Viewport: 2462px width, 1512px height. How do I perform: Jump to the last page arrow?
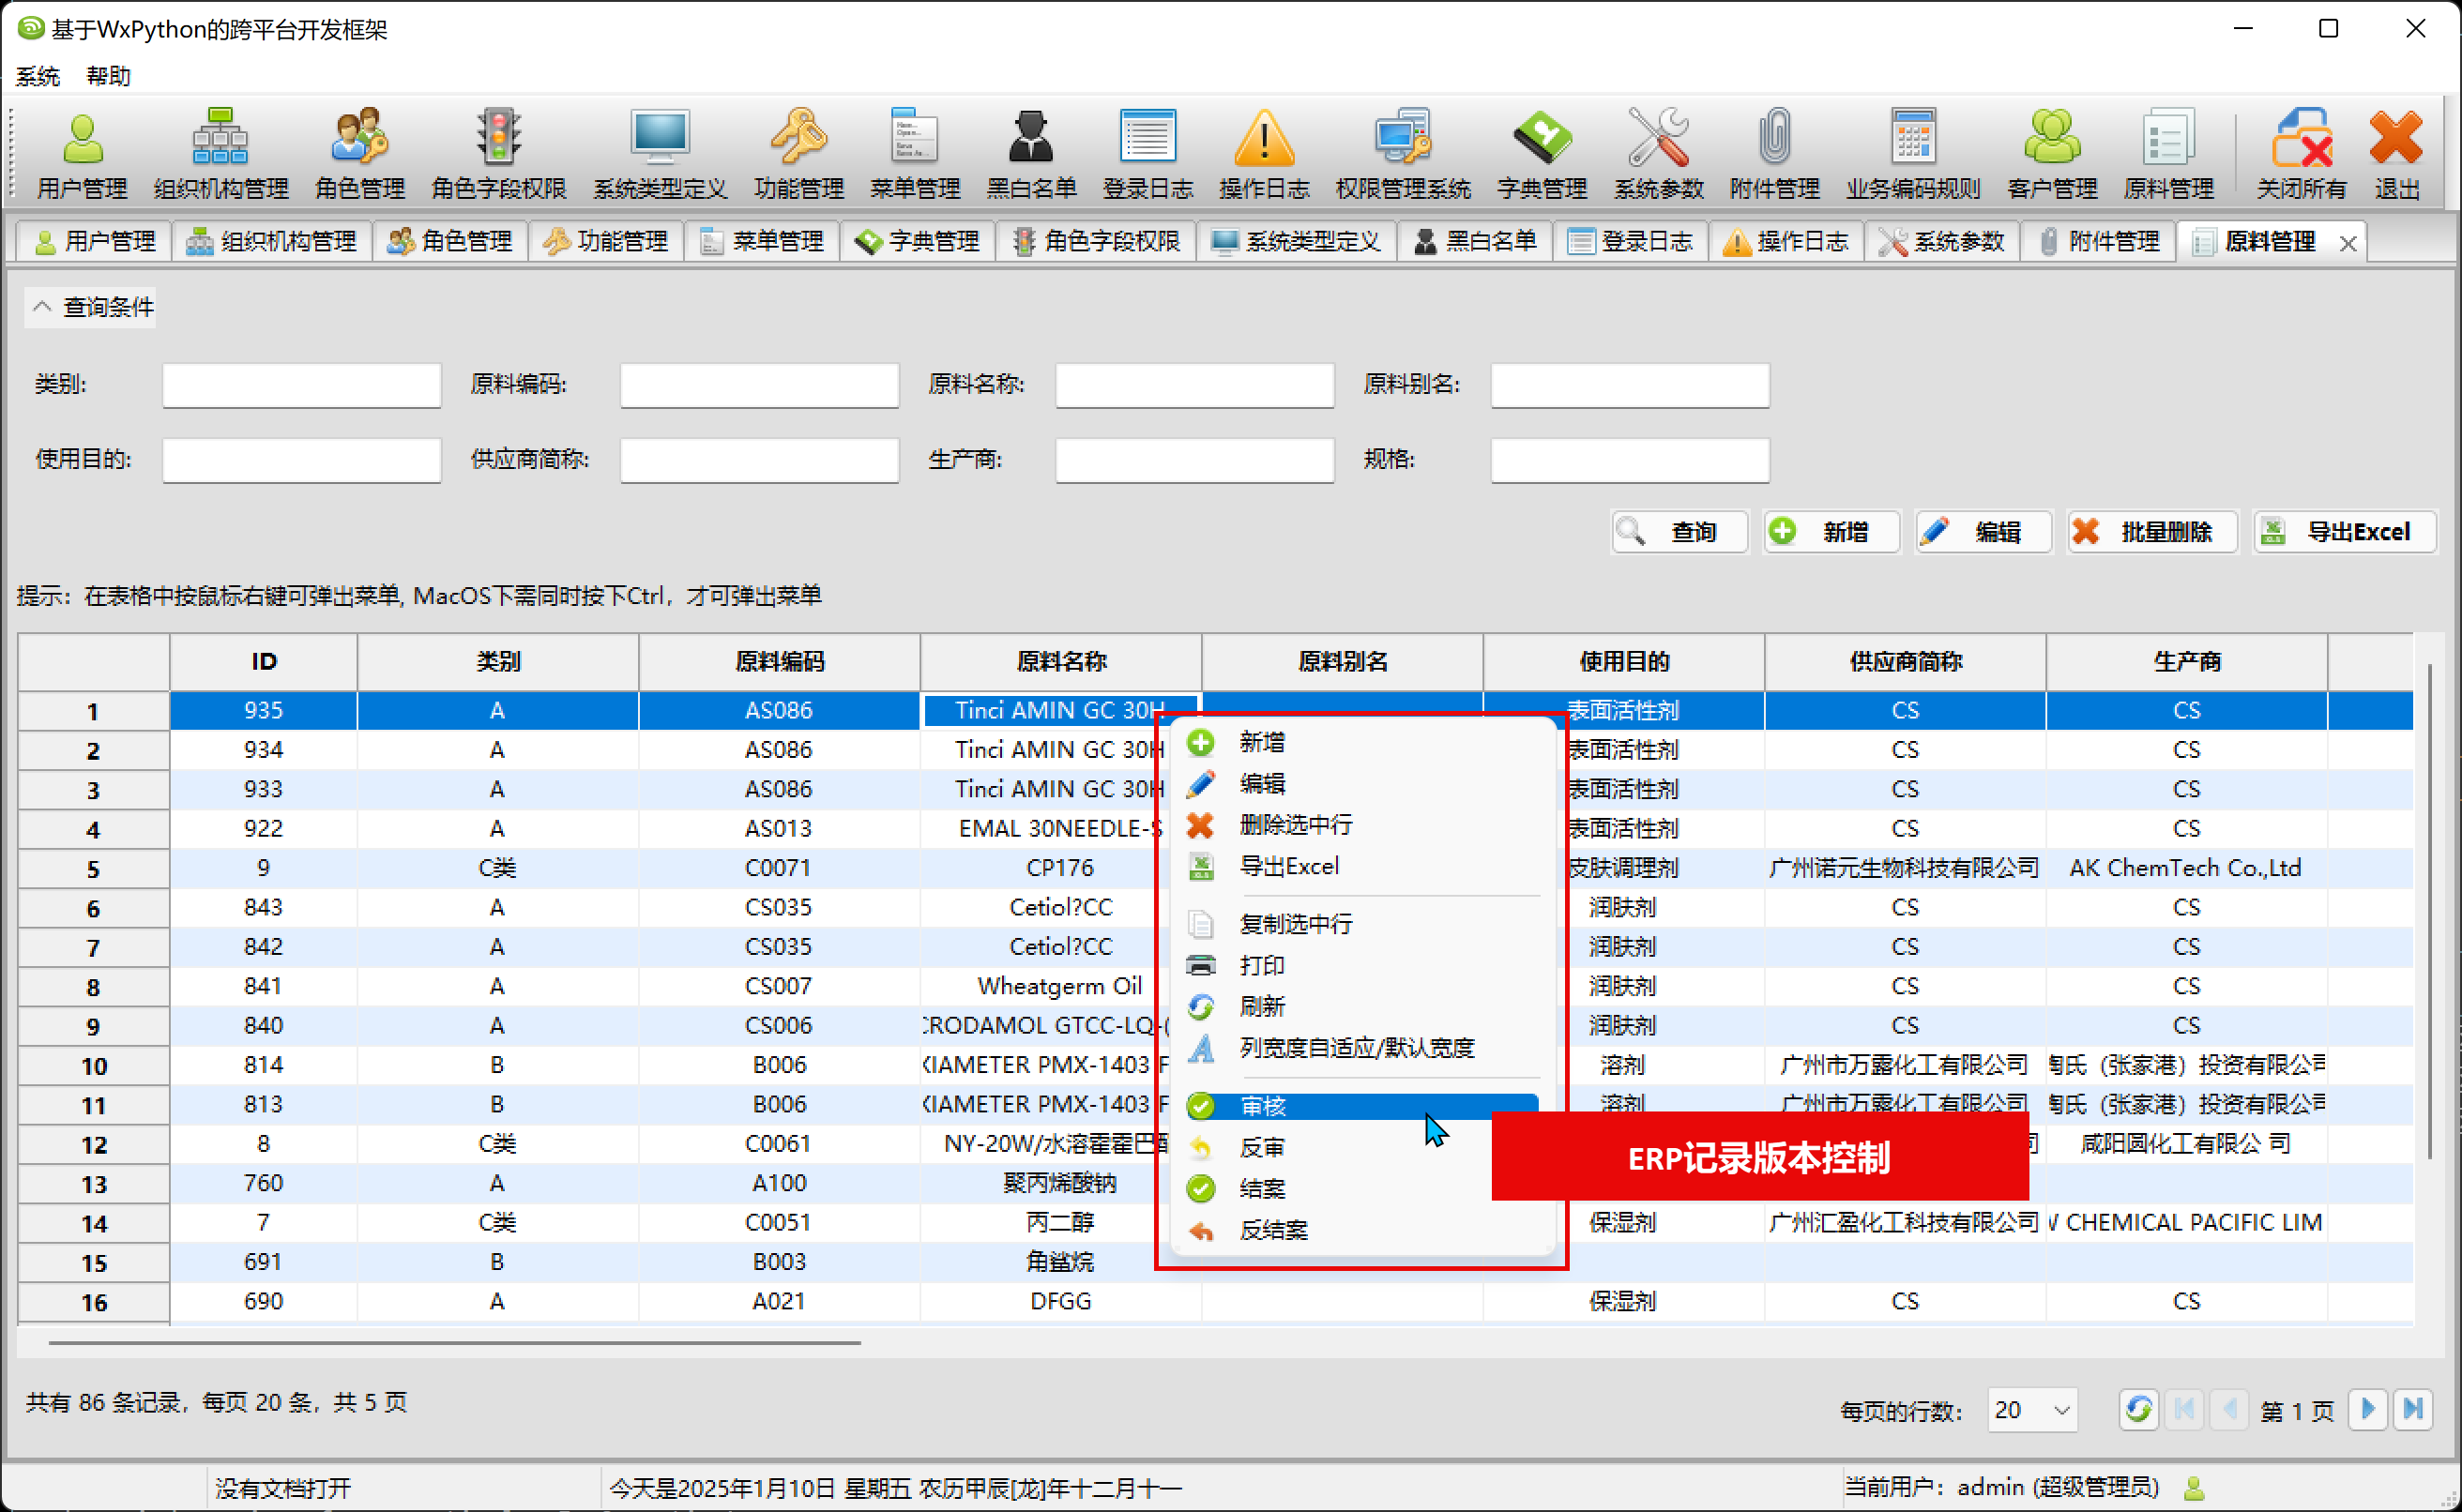point(2412,1410)
